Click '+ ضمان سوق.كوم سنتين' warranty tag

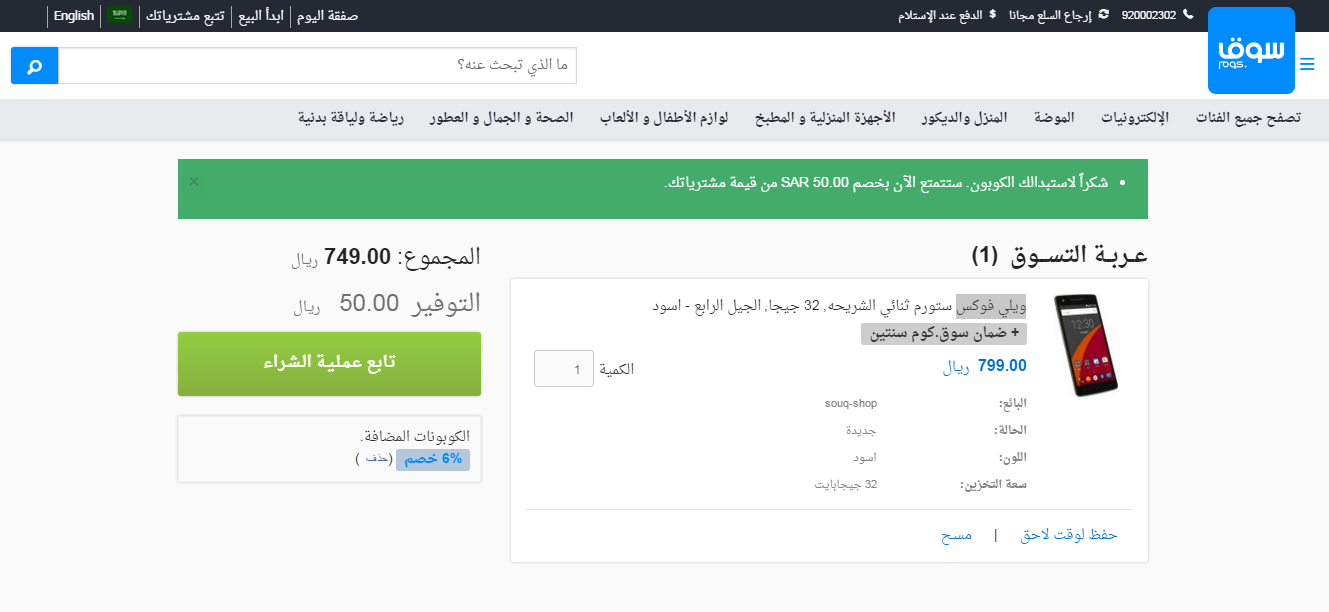tap(944, 334)
